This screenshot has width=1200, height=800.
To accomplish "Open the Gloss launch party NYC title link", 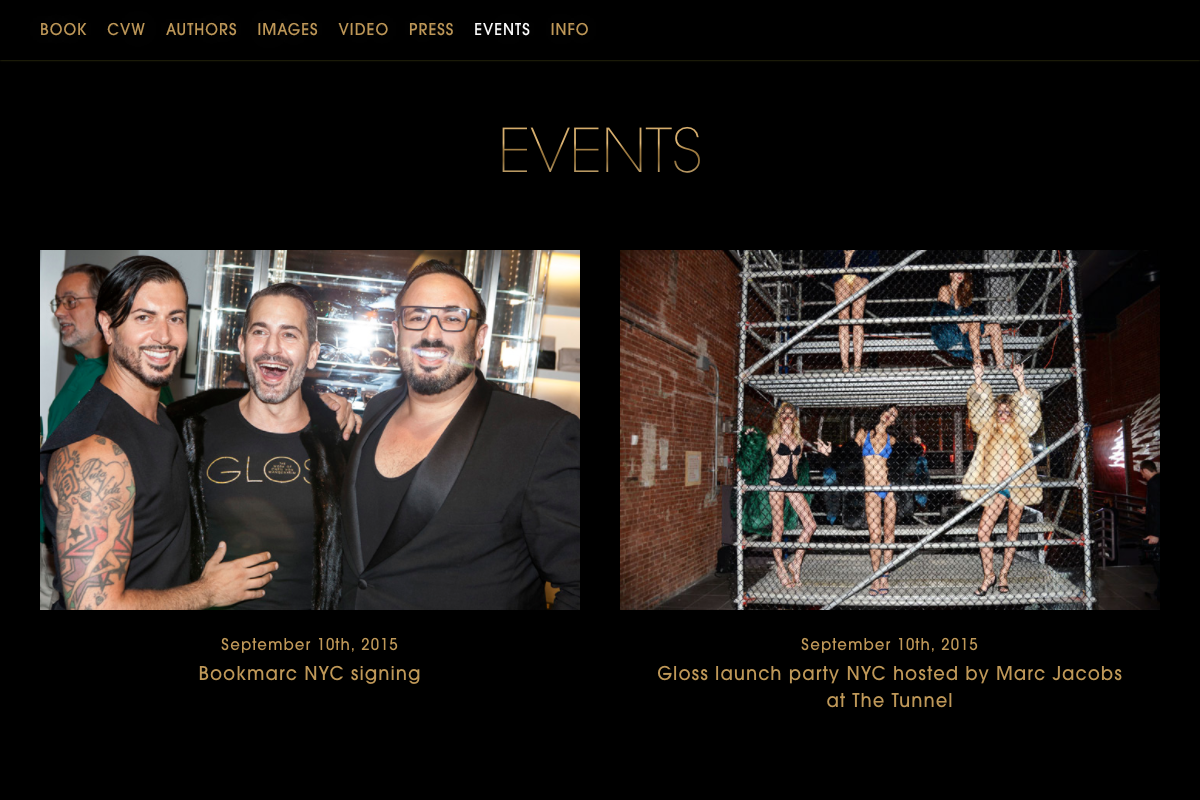I will point(890,687).
